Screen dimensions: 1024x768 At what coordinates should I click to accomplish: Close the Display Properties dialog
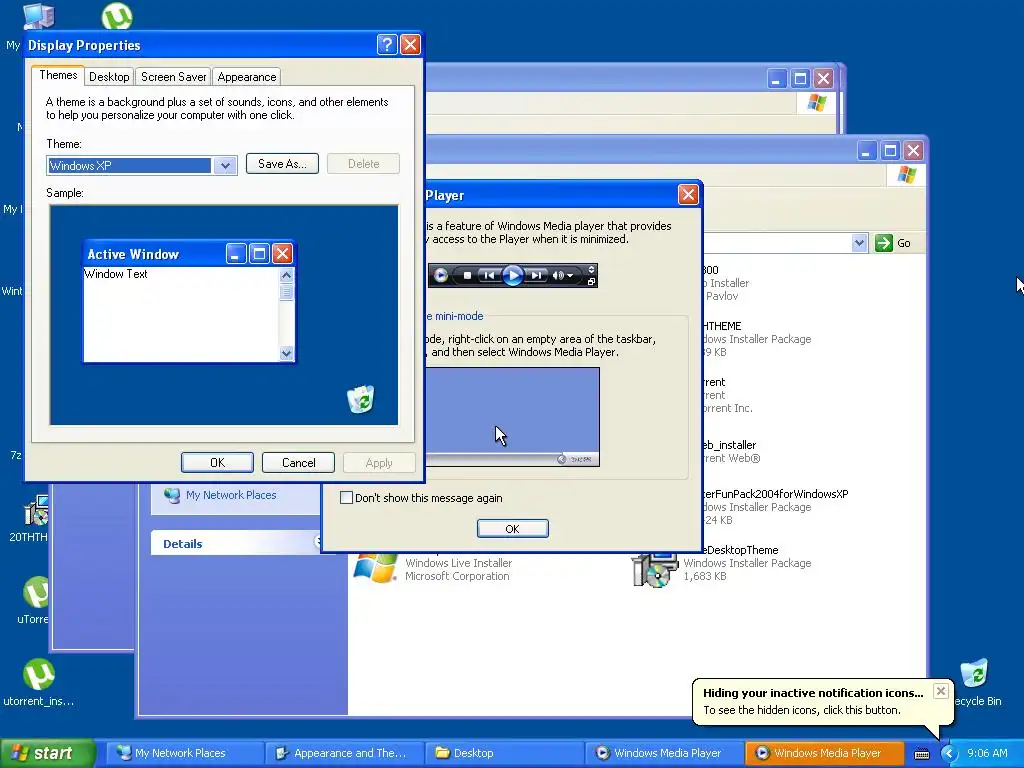click(x=410, y=44)
